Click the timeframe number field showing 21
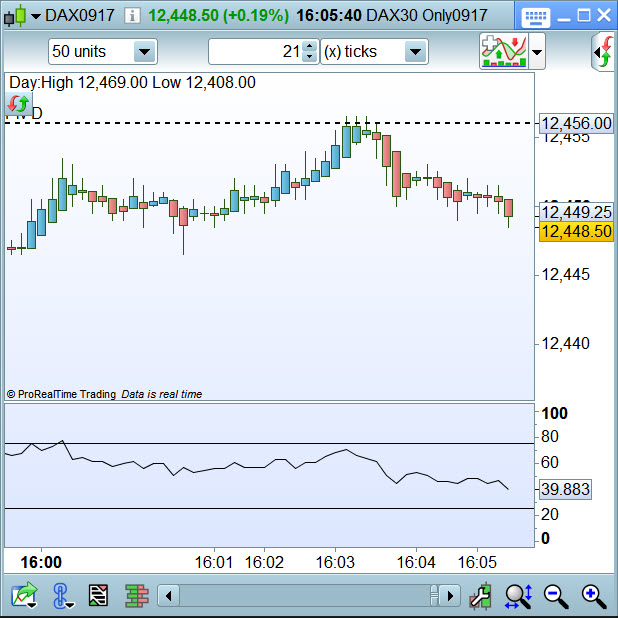The height and width of the screenshot is (618, 618). [x=255, y=52]
